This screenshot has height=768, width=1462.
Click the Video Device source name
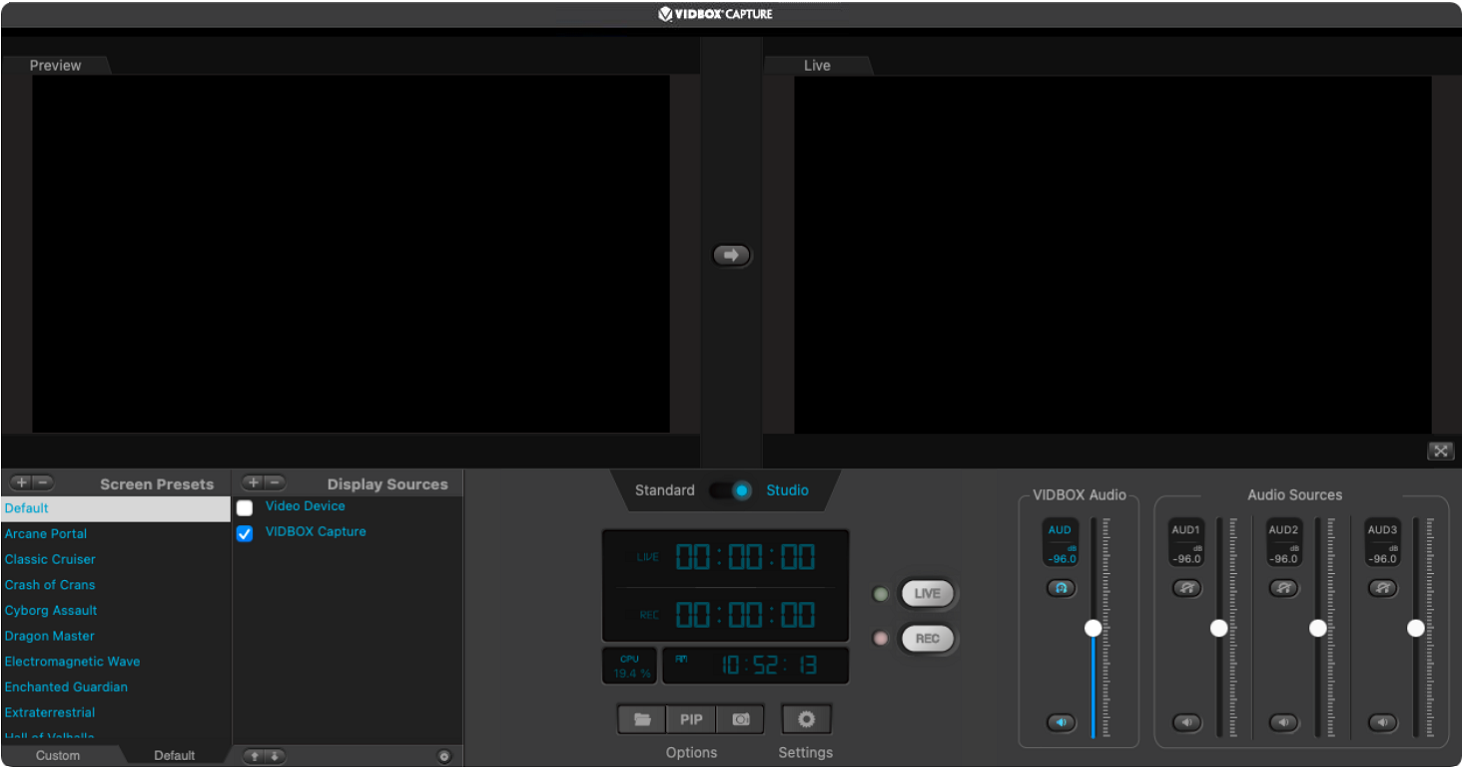[x=305, y=506]
